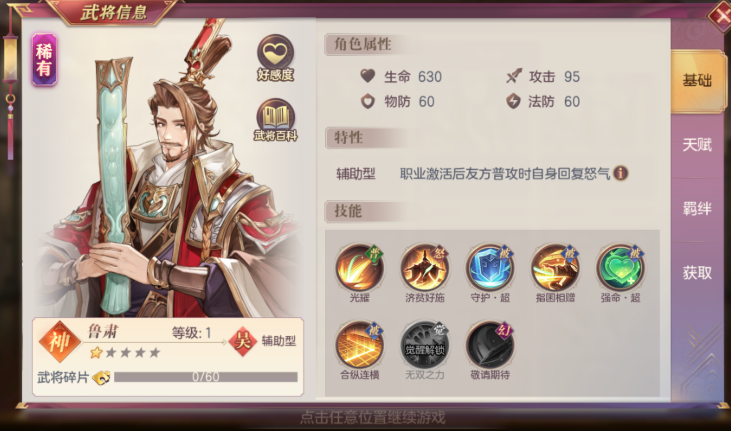Tap the 吴 faction badge
The image size is (731, 431).
(242, 341)
